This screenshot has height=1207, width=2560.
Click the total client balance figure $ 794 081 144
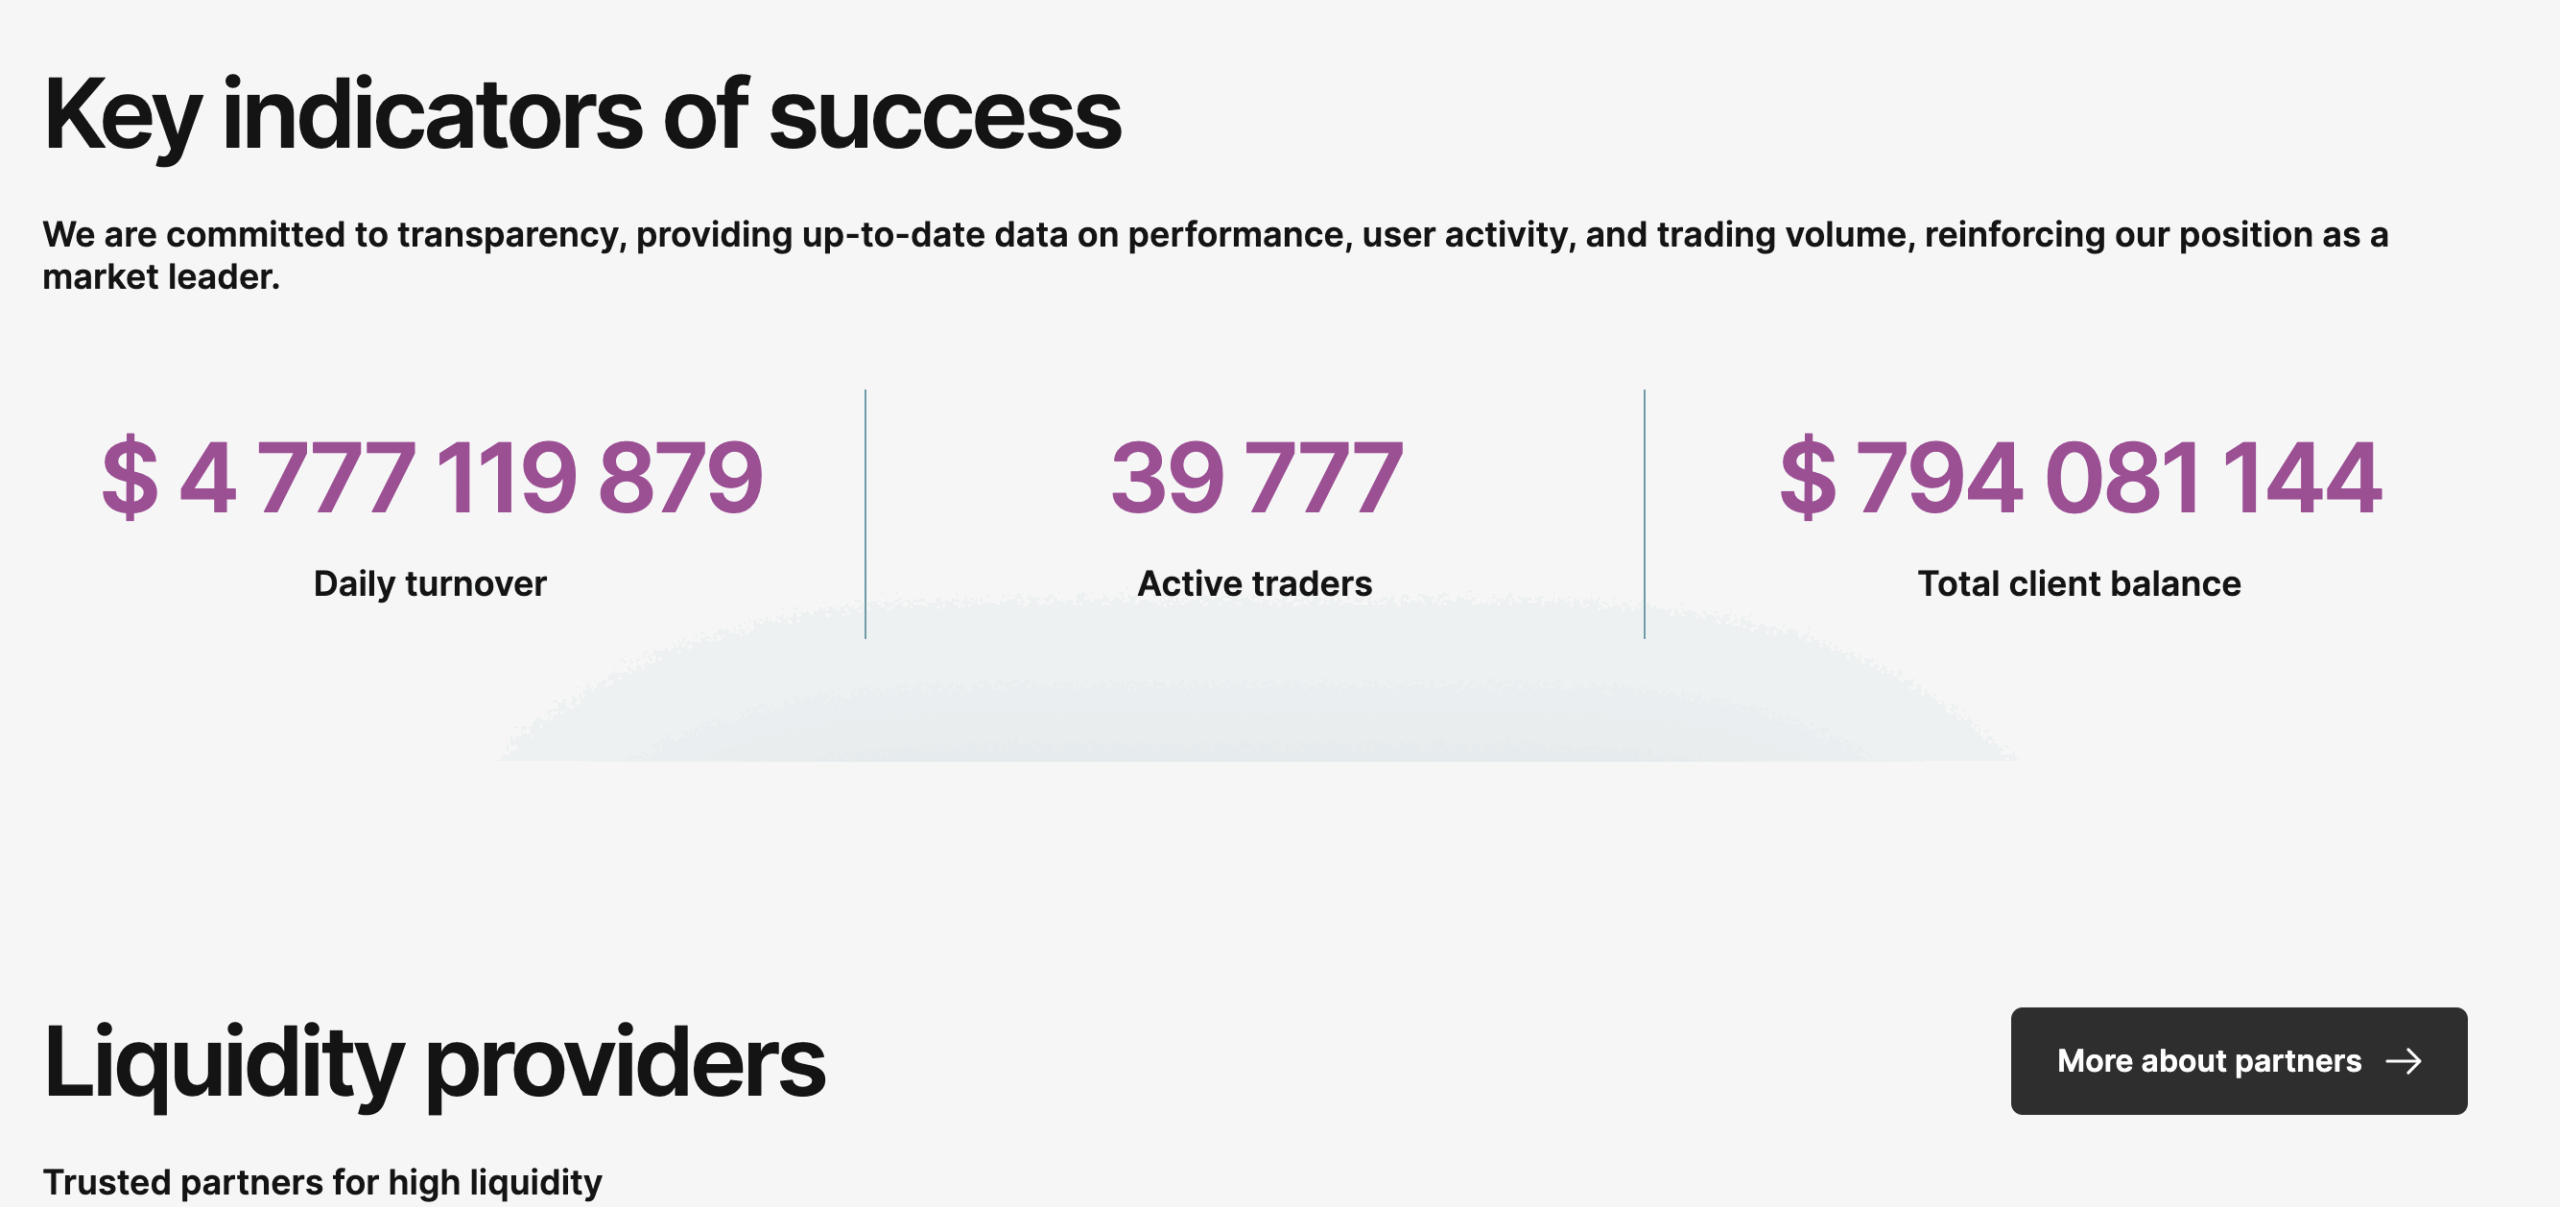[x=2080, y=477]
